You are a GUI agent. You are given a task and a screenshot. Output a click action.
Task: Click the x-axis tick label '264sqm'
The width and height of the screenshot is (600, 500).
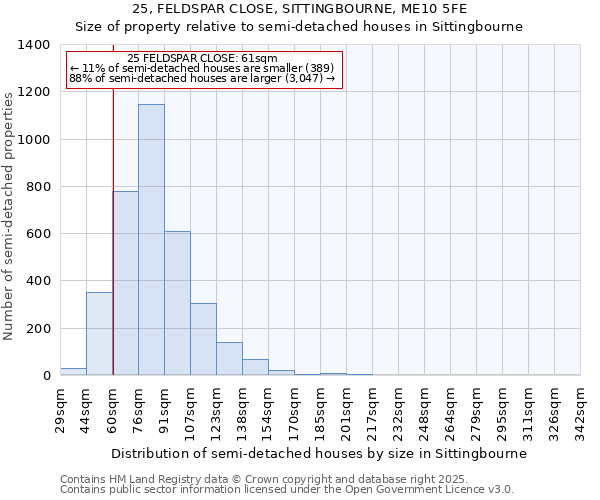point(450,414)
